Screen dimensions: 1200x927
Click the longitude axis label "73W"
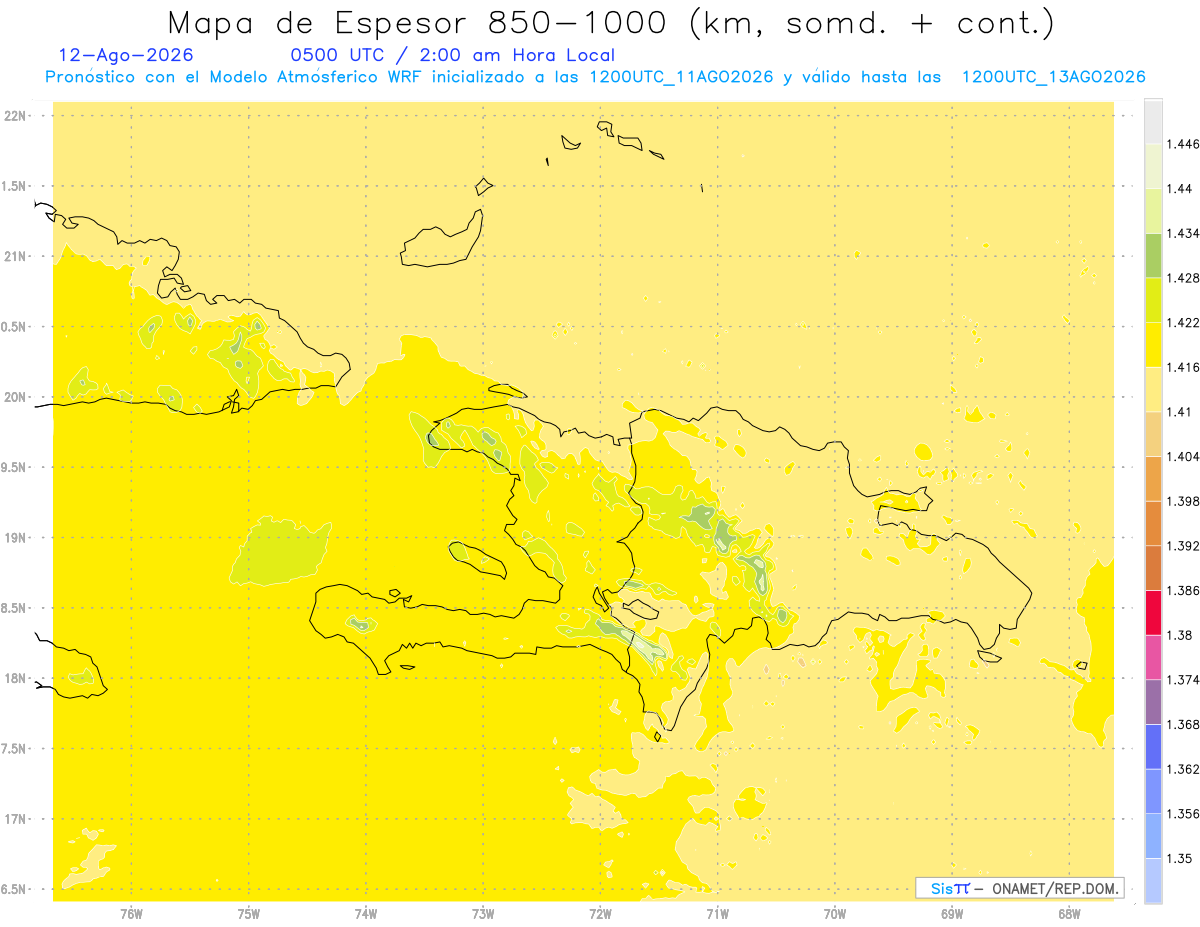click(x=483, y=914)
